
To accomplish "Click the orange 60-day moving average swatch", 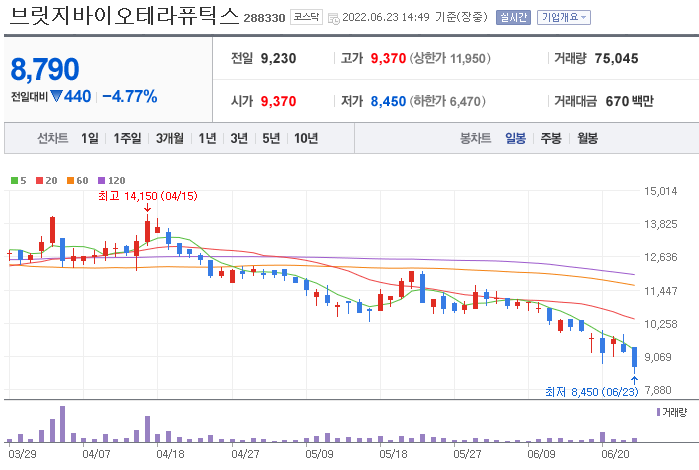I will [70, 181].
